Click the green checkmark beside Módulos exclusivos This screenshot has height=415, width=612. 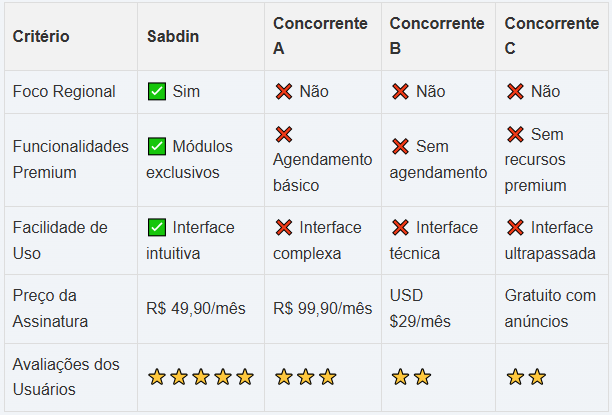click(x=157, y=146)
